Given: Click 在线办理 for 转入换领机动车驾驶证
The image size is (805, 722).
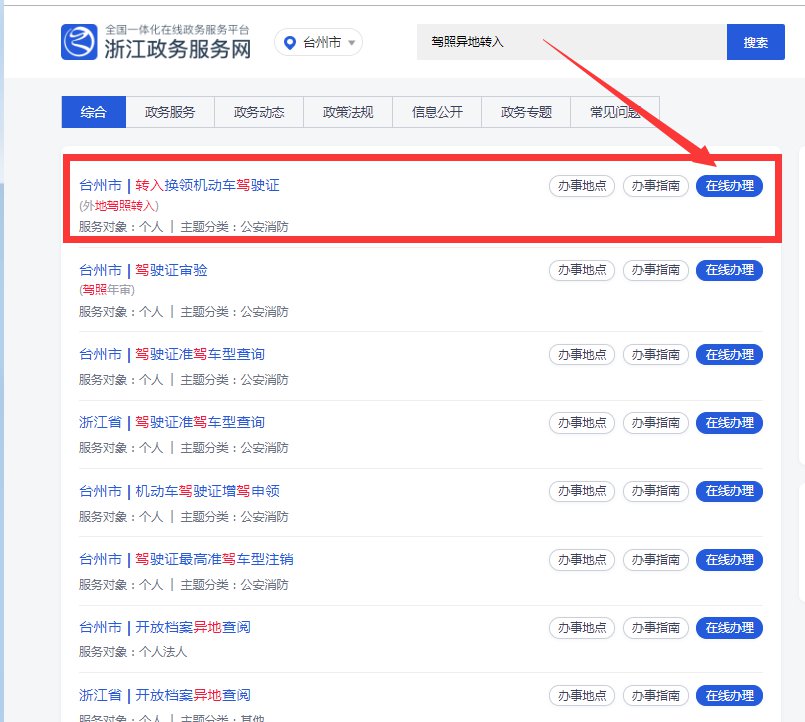Looking at the screenshot, I should pos(729,186).
